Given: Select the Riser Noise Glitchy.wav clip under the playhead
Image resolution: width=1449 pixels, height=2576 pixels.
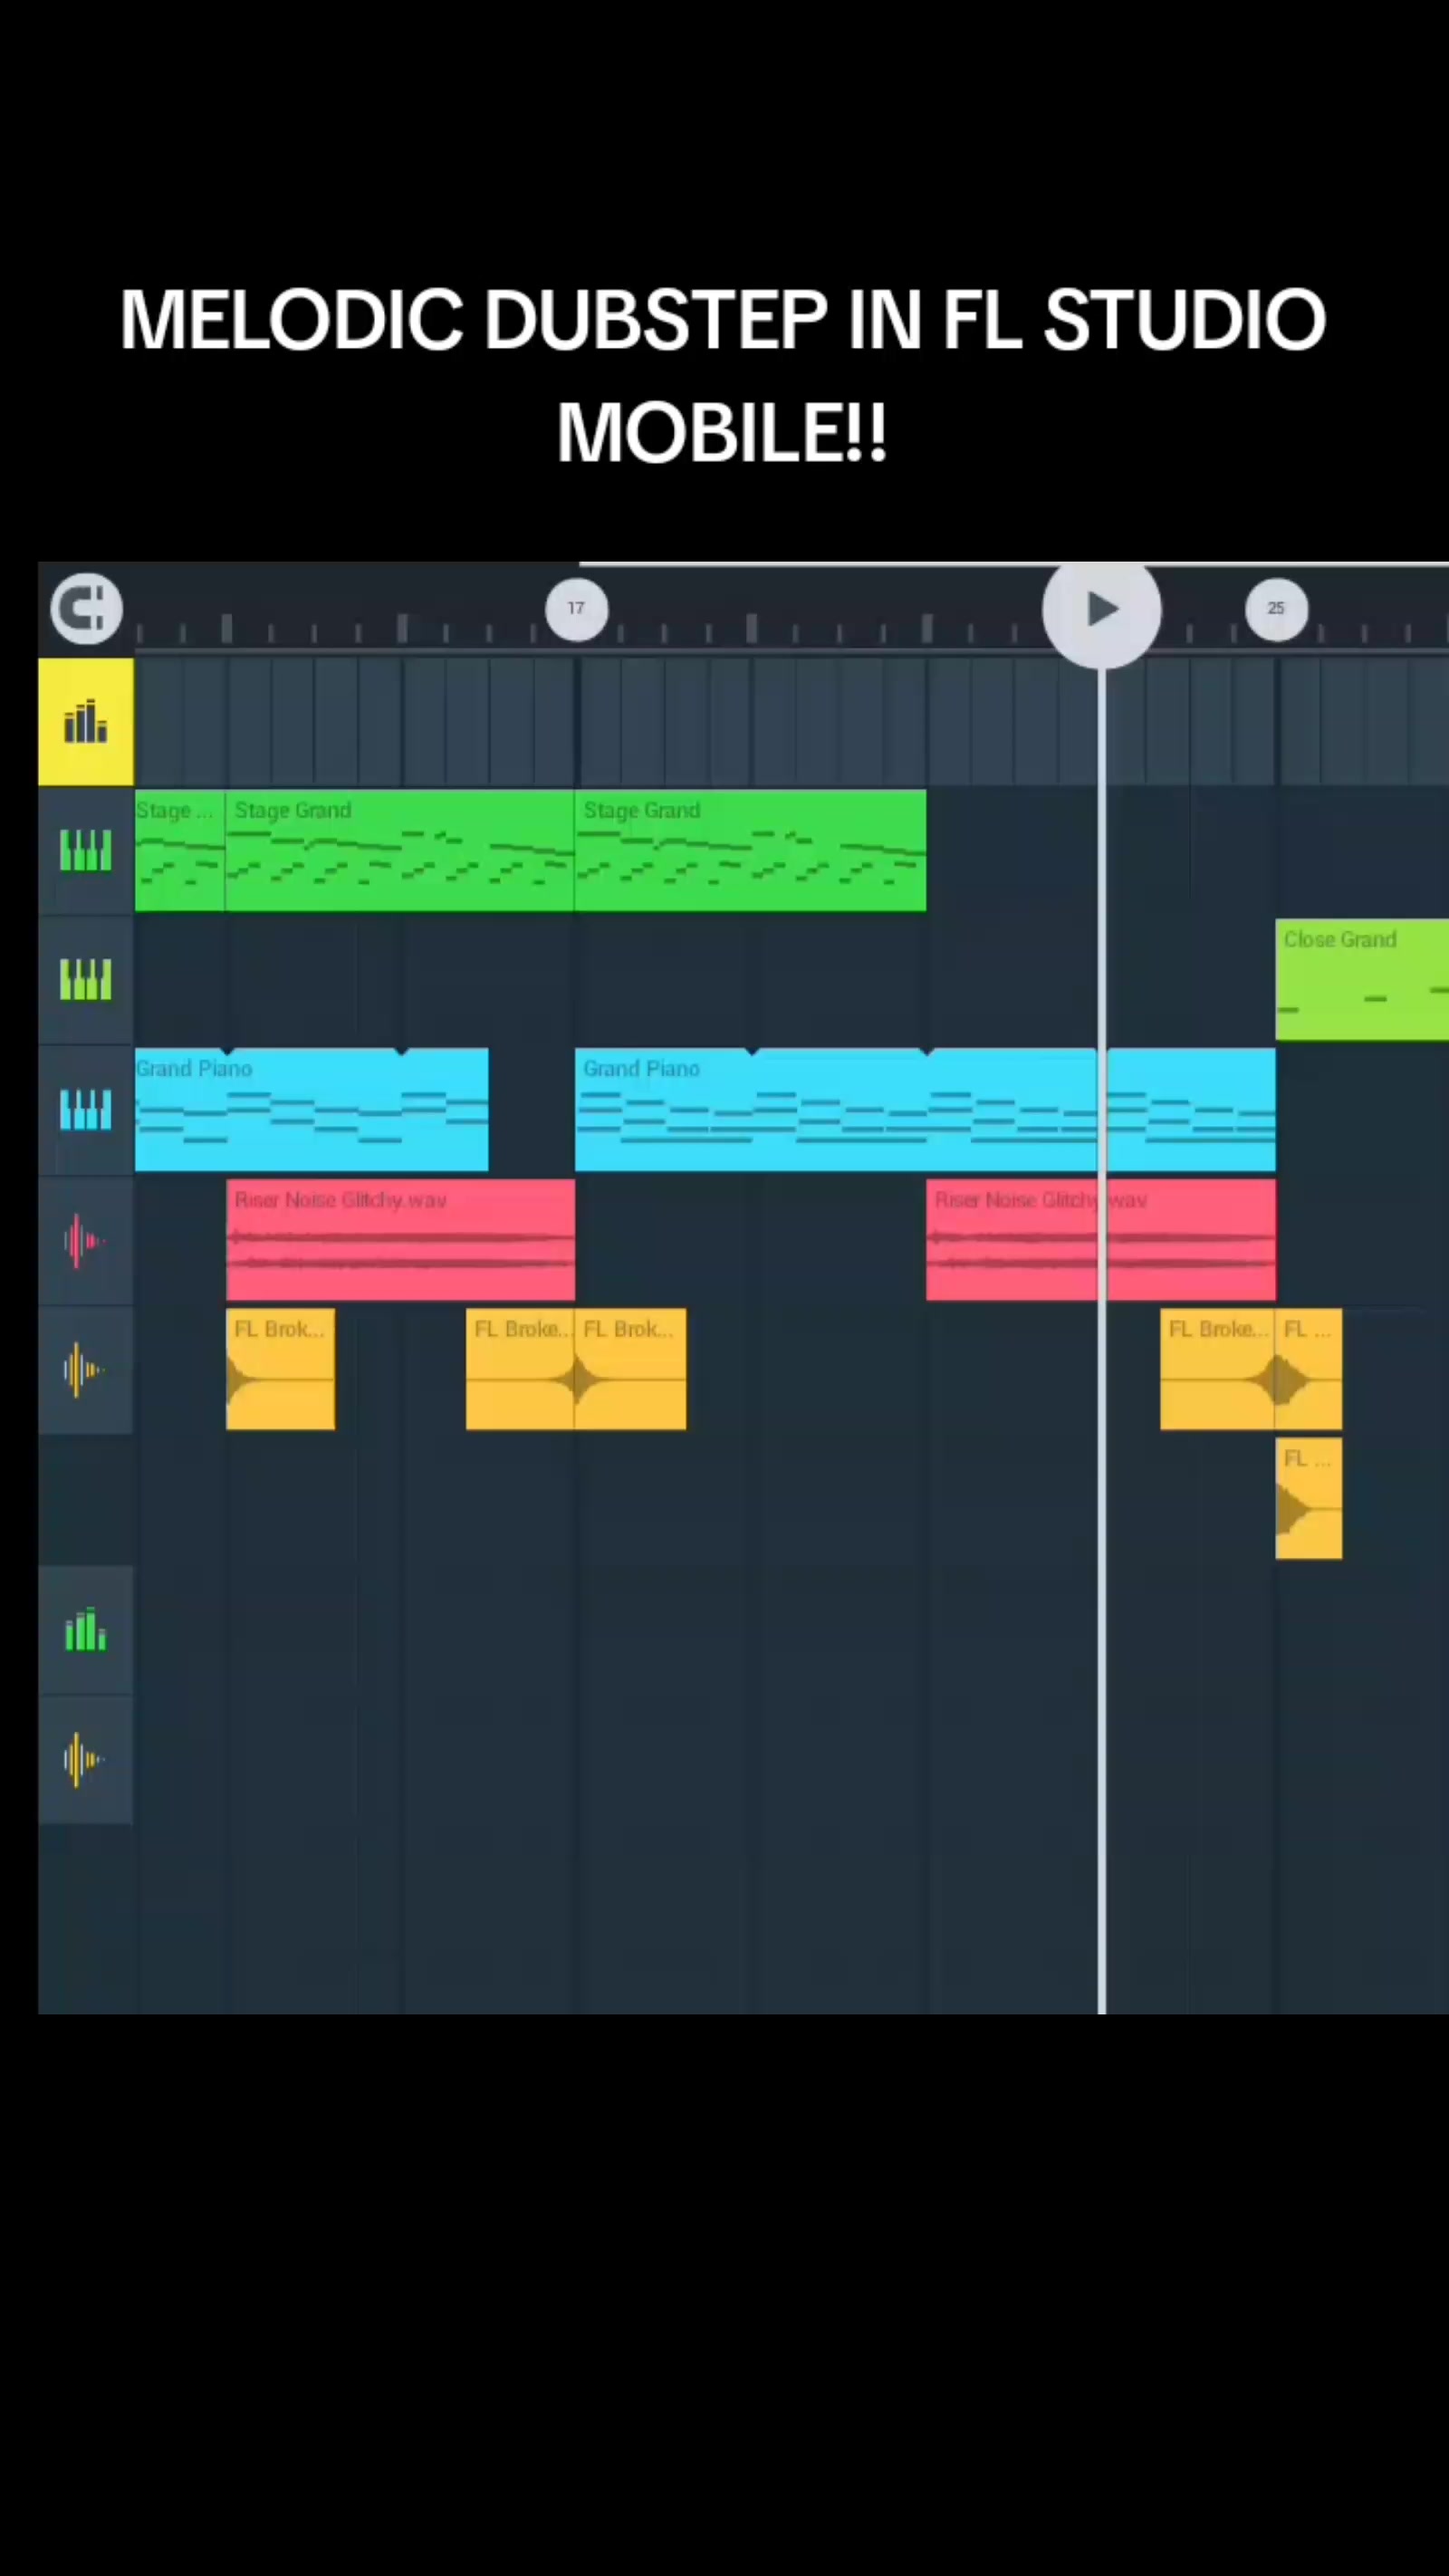Looking at the screenshot, I should click(x=1101, y=1240).
